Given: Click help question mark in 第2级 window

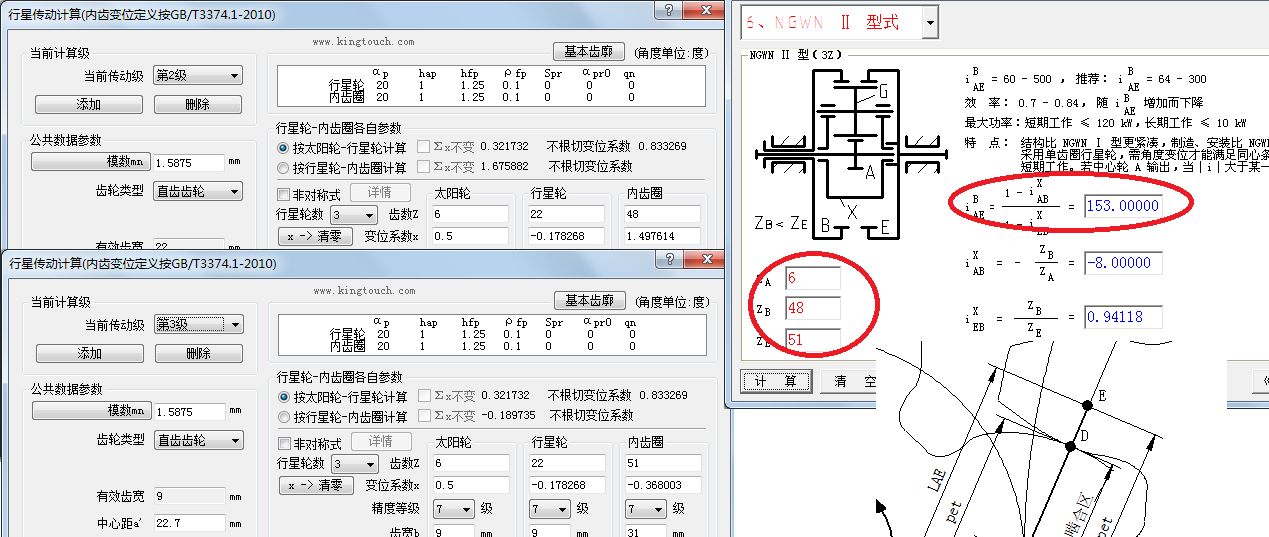Looking at the screenshot, I should point(669,11).
